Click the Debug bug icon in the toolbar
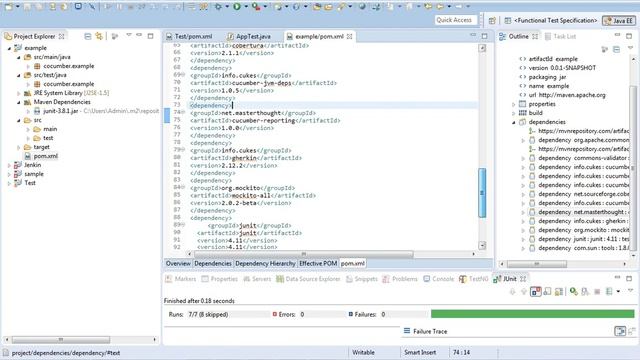Image resolution: width=640 pixels, height=360 pixels. [218, 6]
